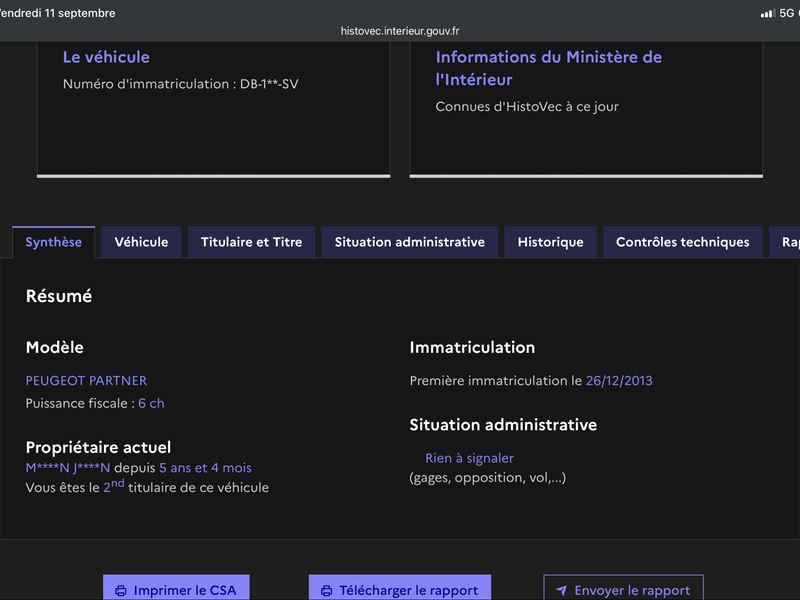Send the report via Envoyer le rapport

pyautogui.click(x=623, y=588)
